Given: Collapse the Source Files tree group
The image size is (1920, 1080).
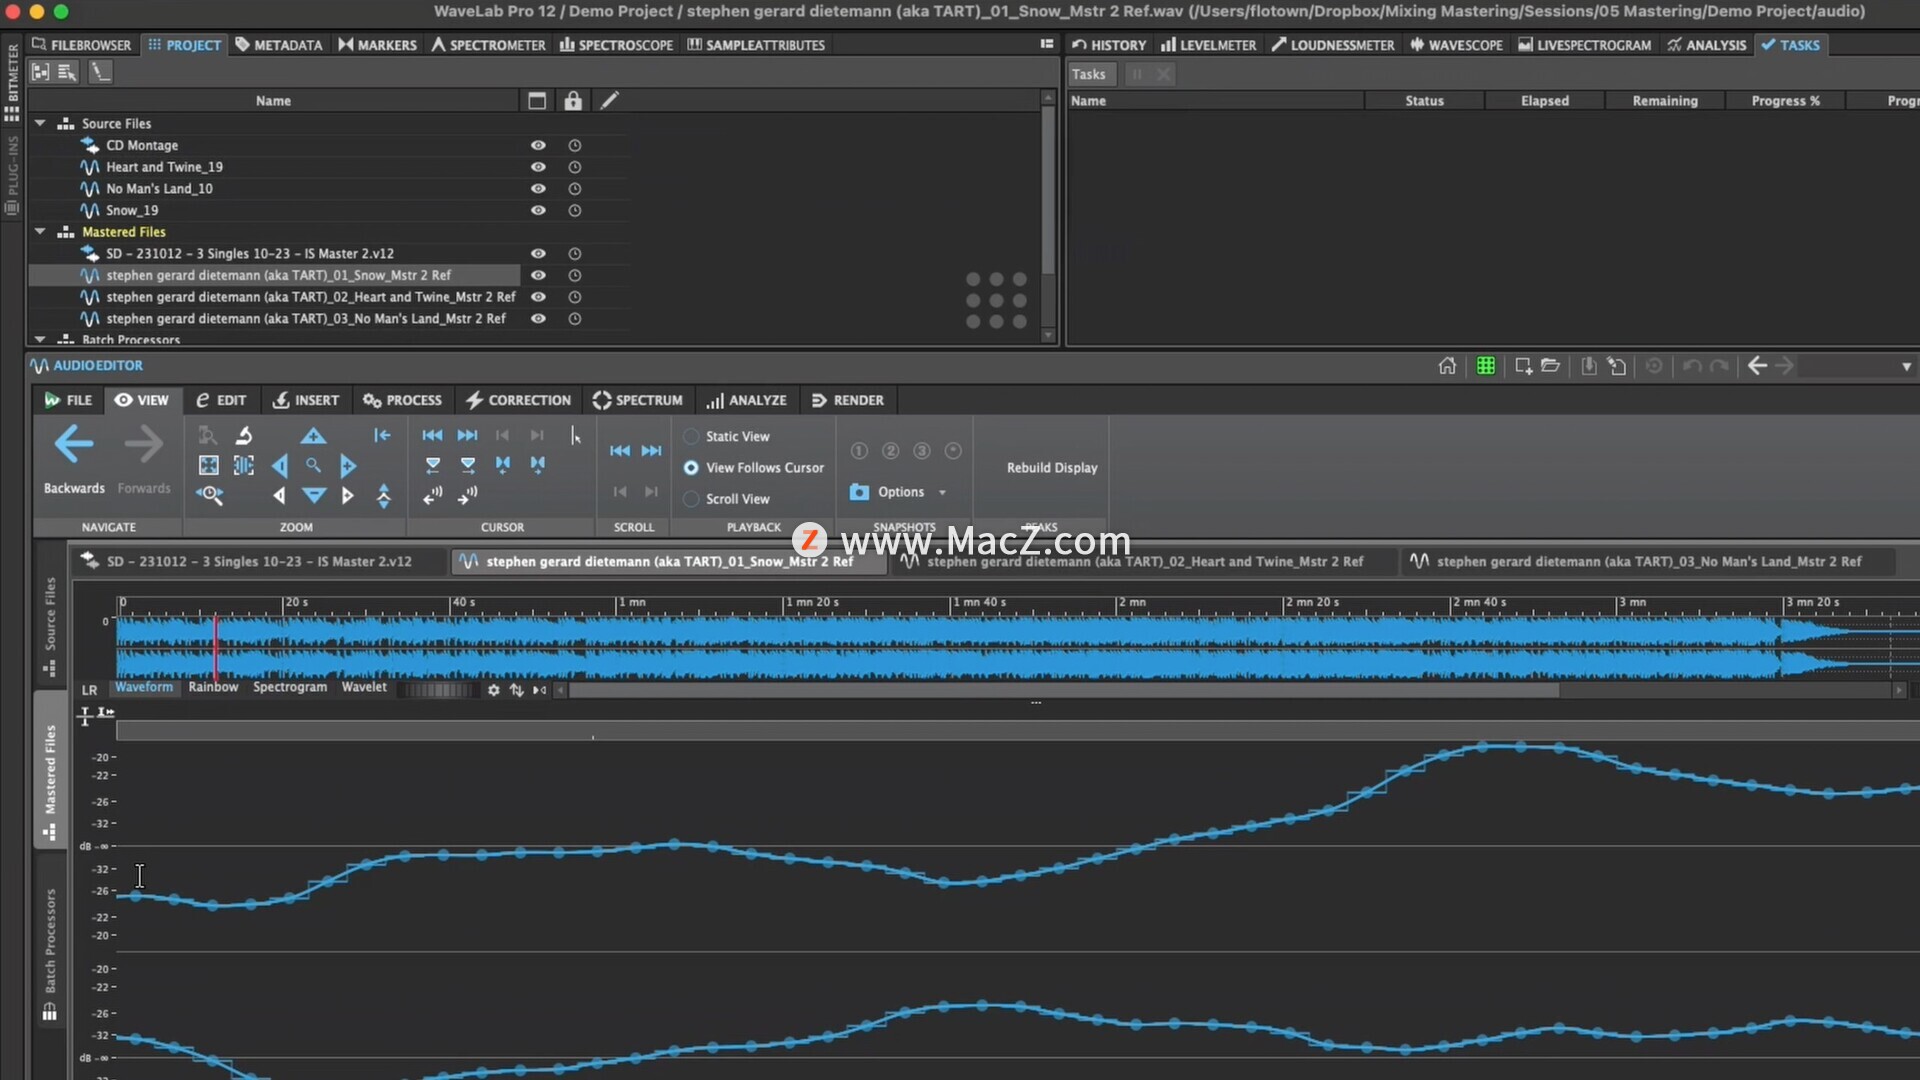Looking at the screenshot, I should point(40,123).
